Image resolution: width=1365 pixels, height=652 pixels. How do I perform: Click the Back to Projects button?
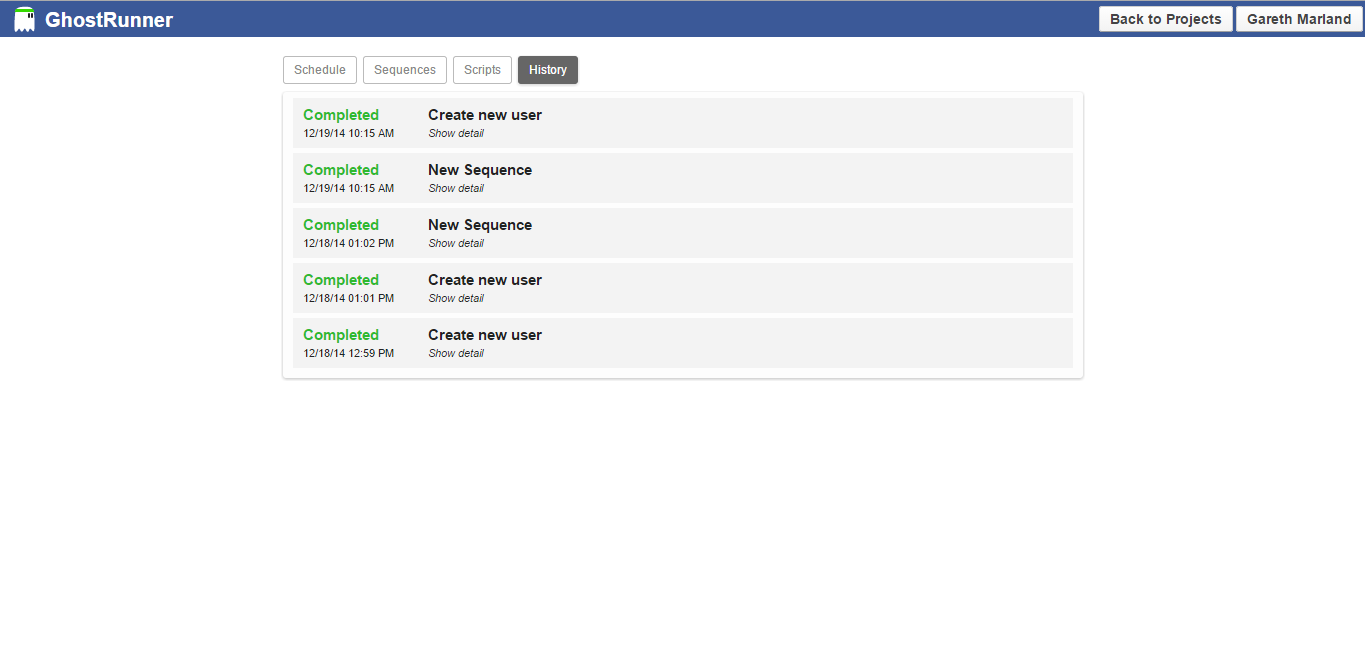[x=1164, y=18]
